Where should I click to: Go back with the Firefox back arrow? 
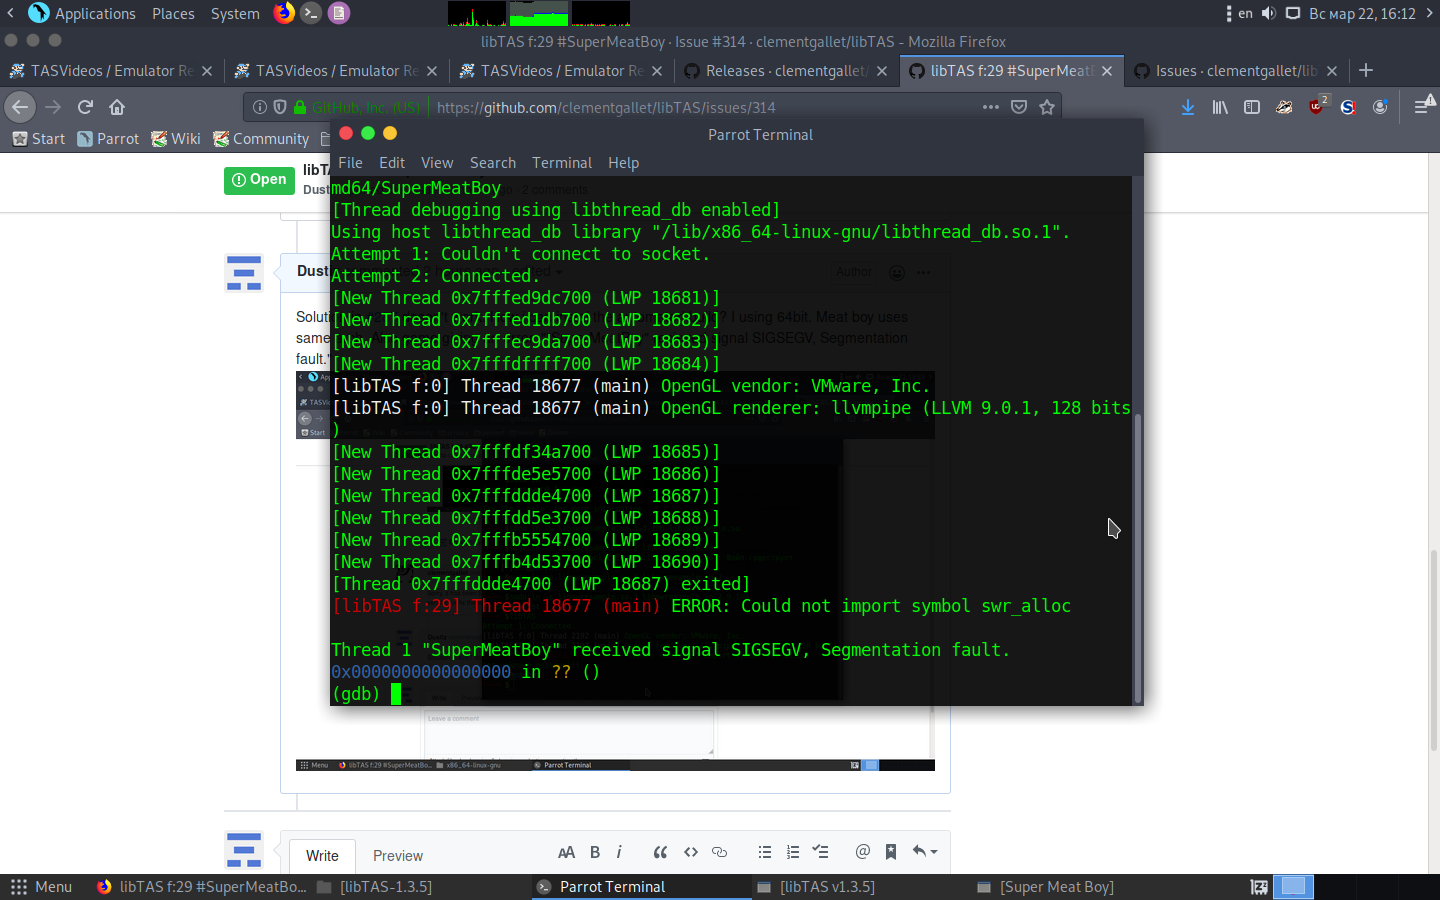tap(20, 107)
